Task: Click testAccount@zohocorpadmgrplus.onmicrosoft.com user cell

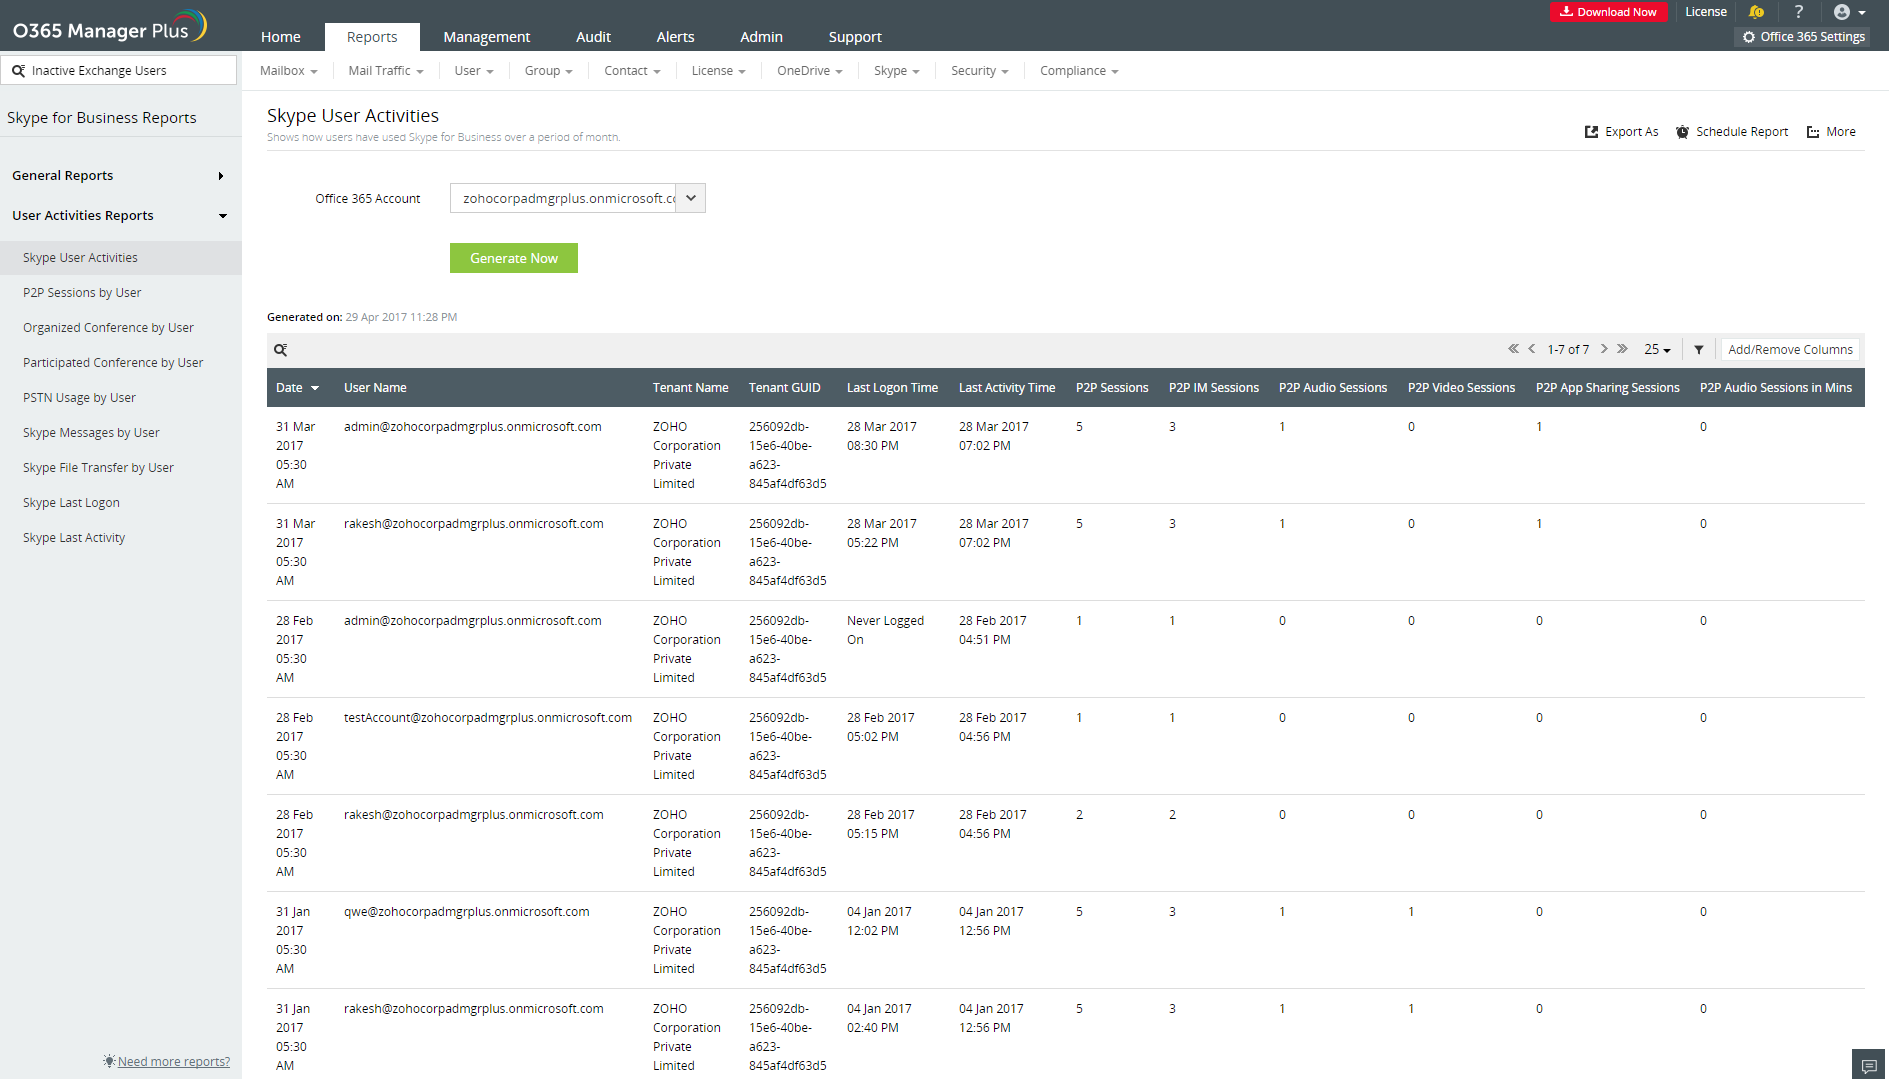Action: click(x=488, y=718)
